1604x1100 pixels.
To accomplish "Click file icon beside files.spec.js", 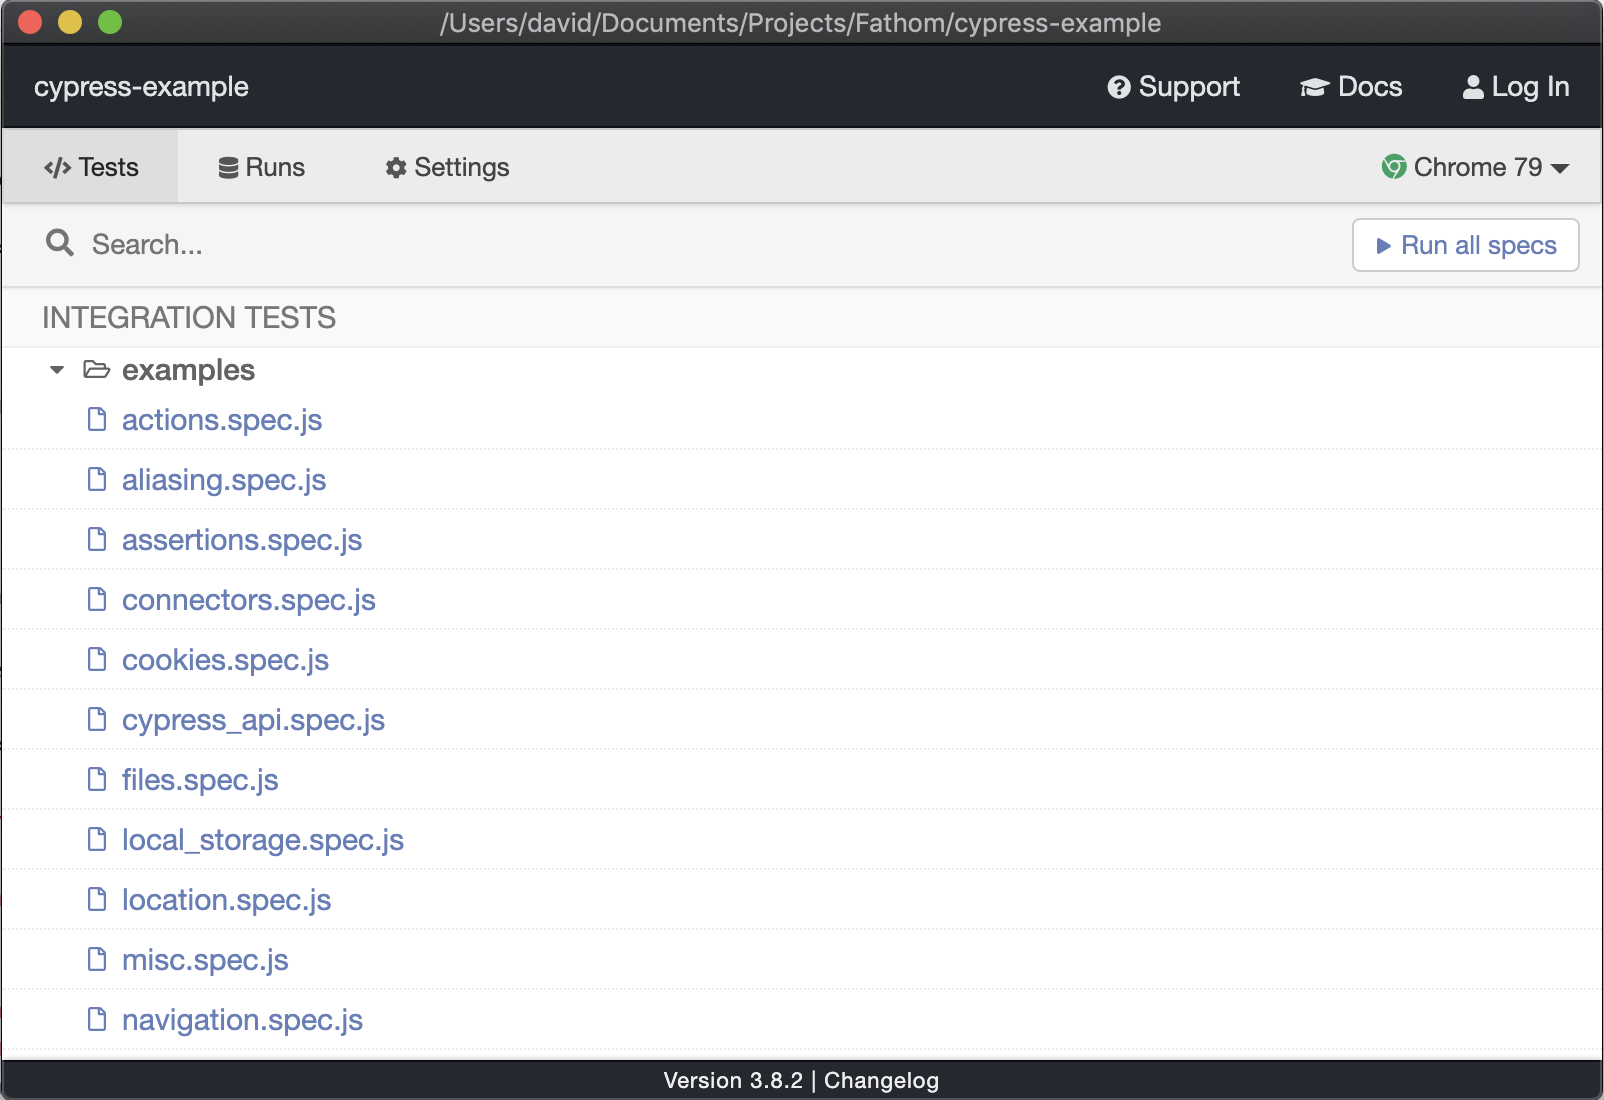I will click(97, 779).
